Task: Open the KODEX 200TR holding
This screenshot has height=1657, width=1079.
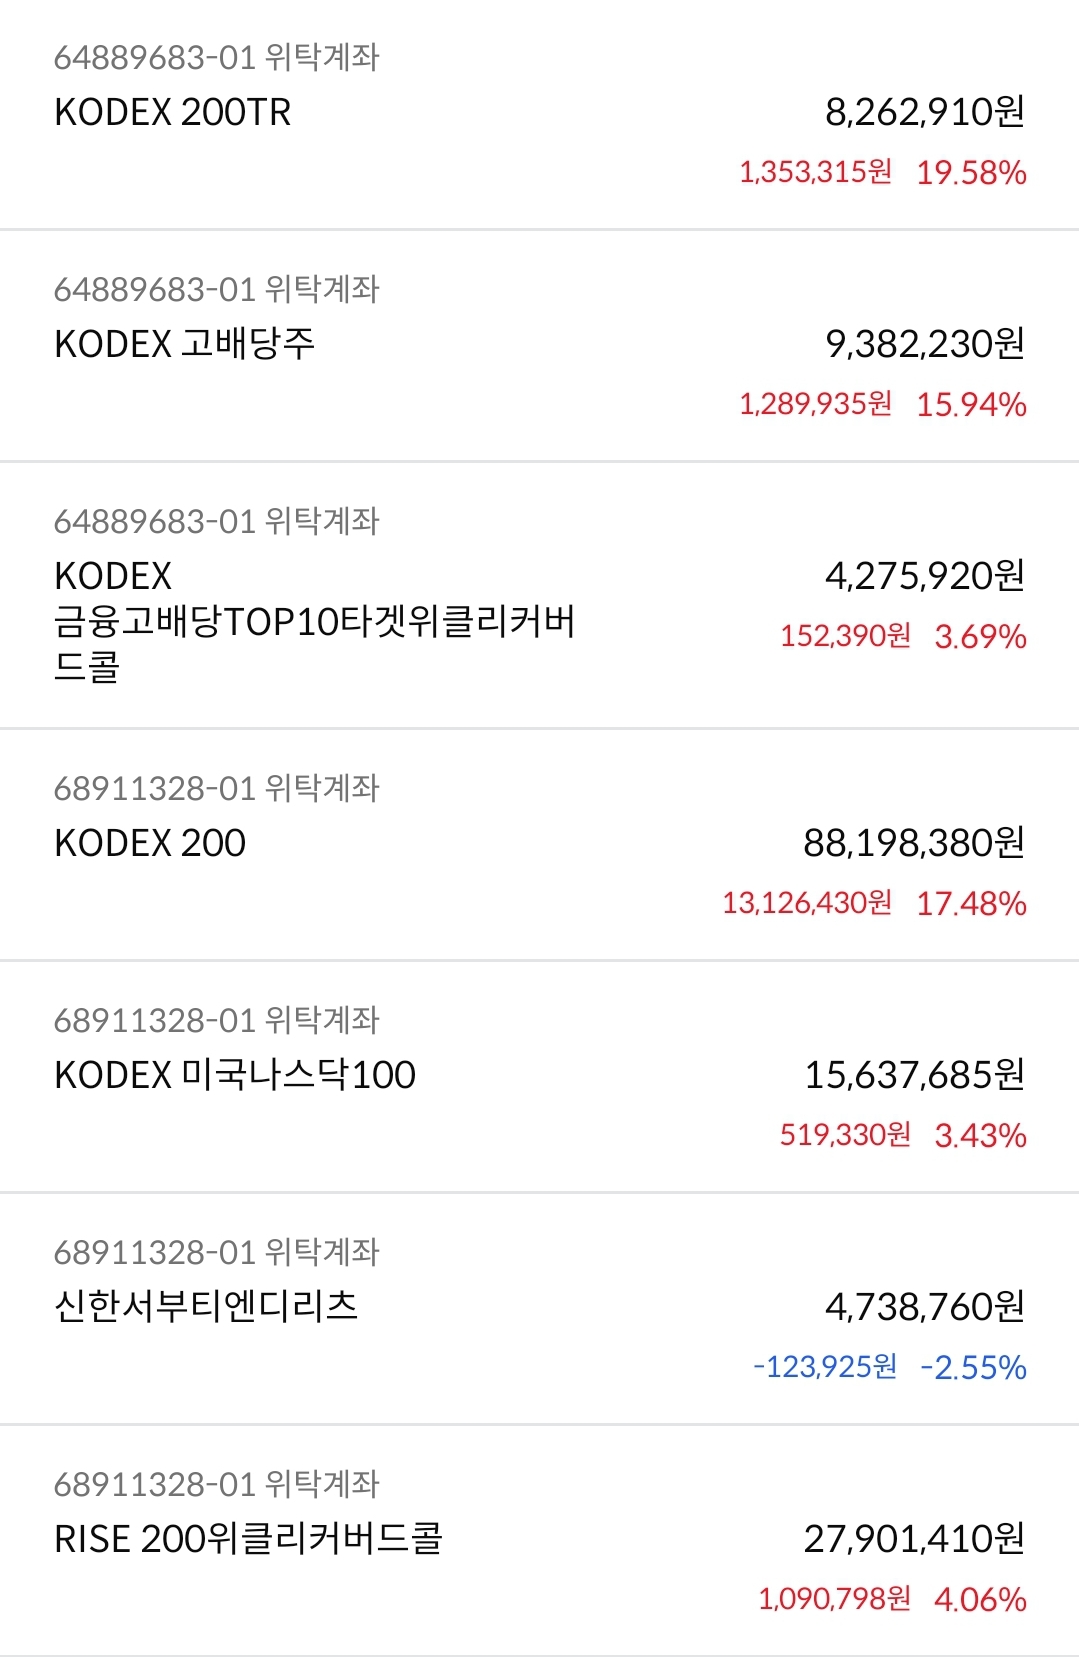Action: click(x=539, y=114)
